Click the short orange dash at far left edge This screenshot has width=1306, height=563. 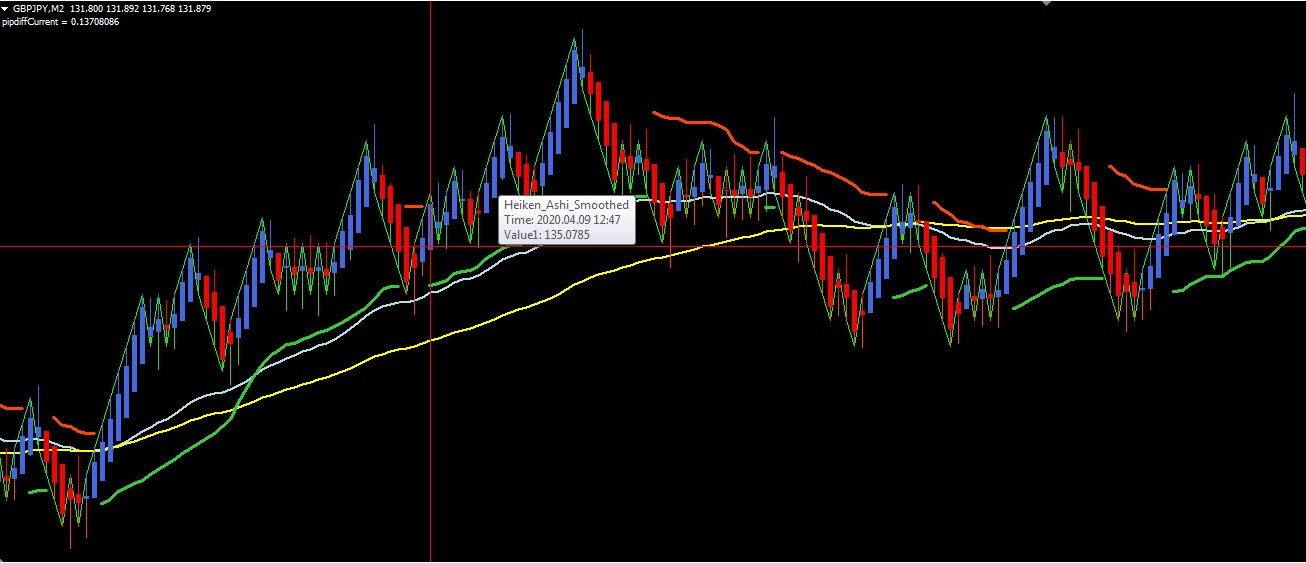pyautogui.click(x=12, y=407)
